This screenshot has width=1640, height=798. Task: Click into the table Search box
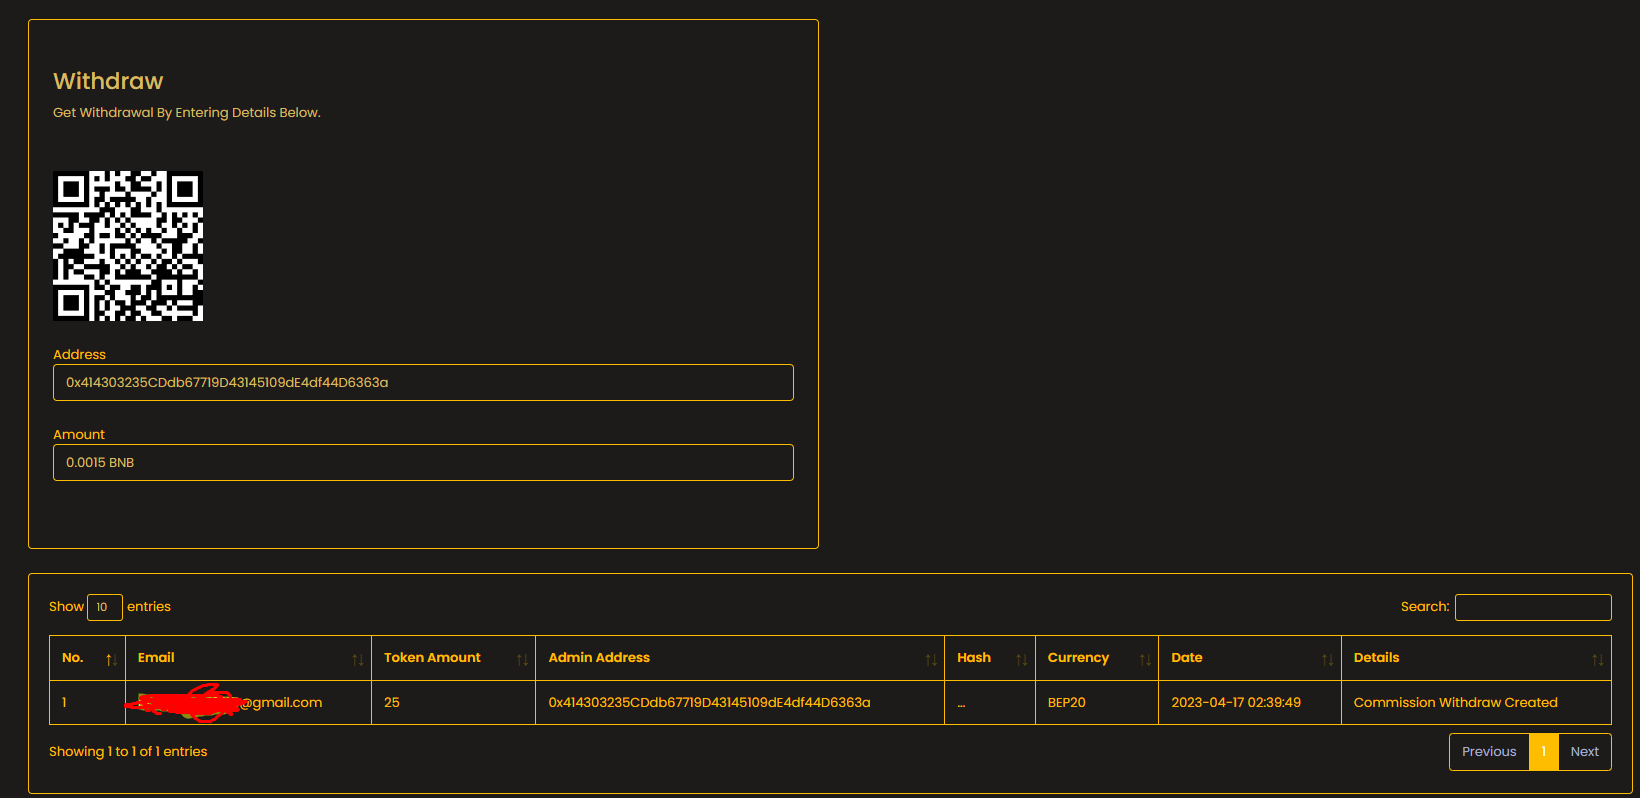pos(1533,607)
